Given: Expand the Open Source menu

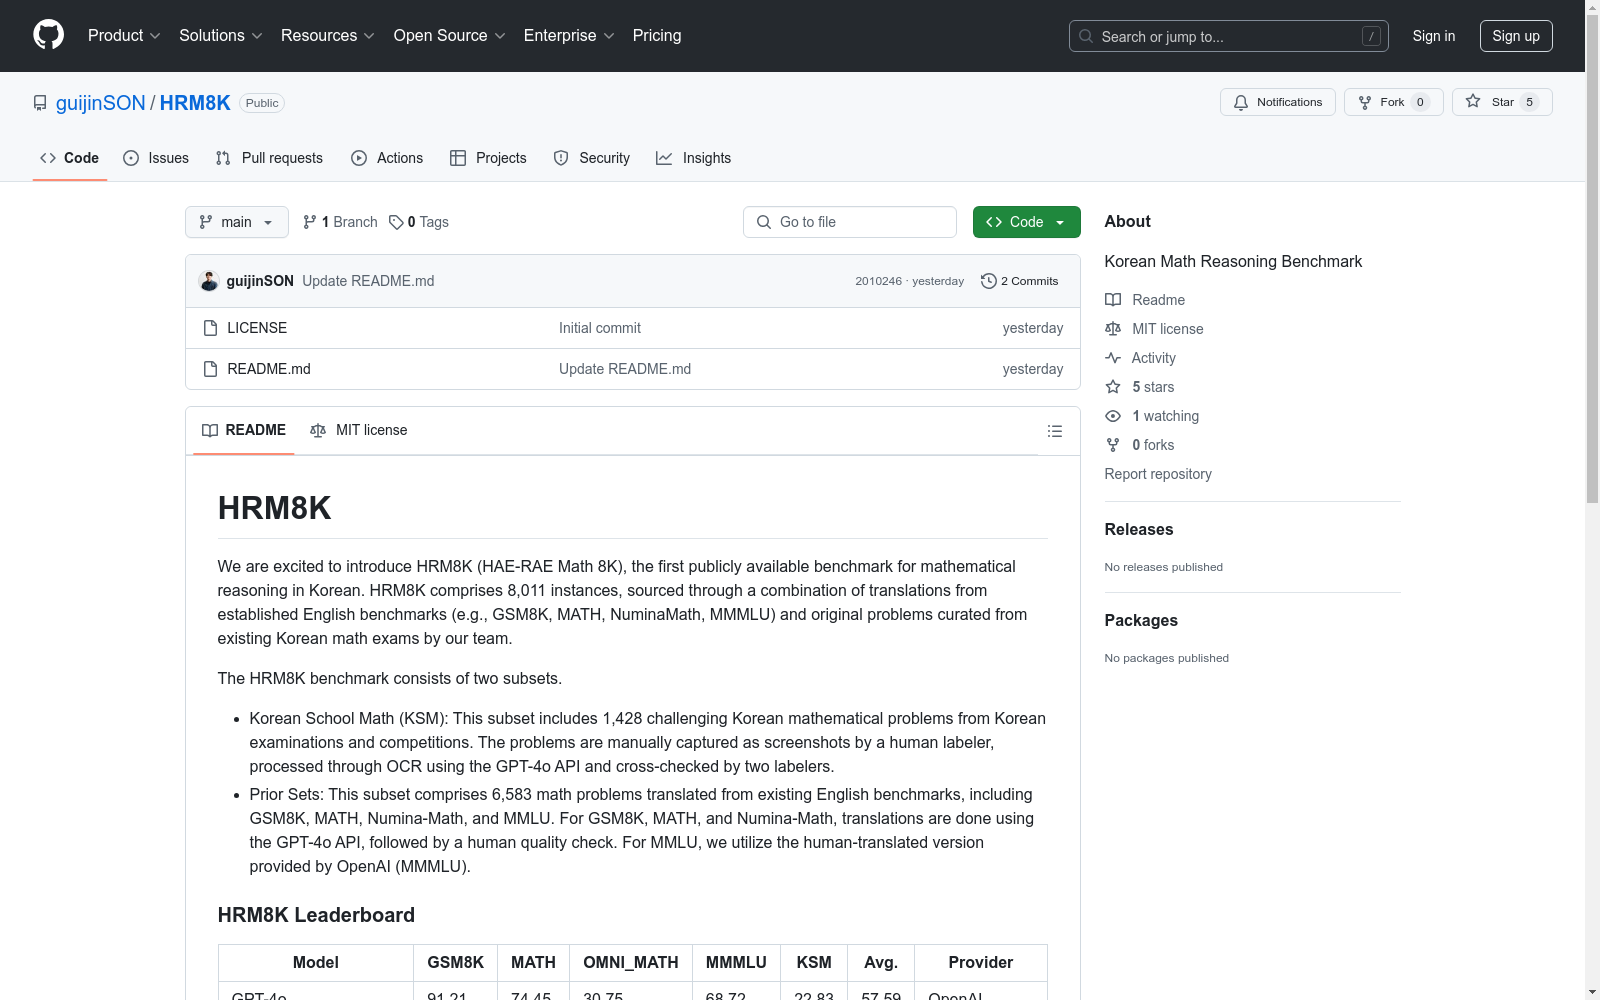Looking at the screenshot, I should (x=450, y=36).
